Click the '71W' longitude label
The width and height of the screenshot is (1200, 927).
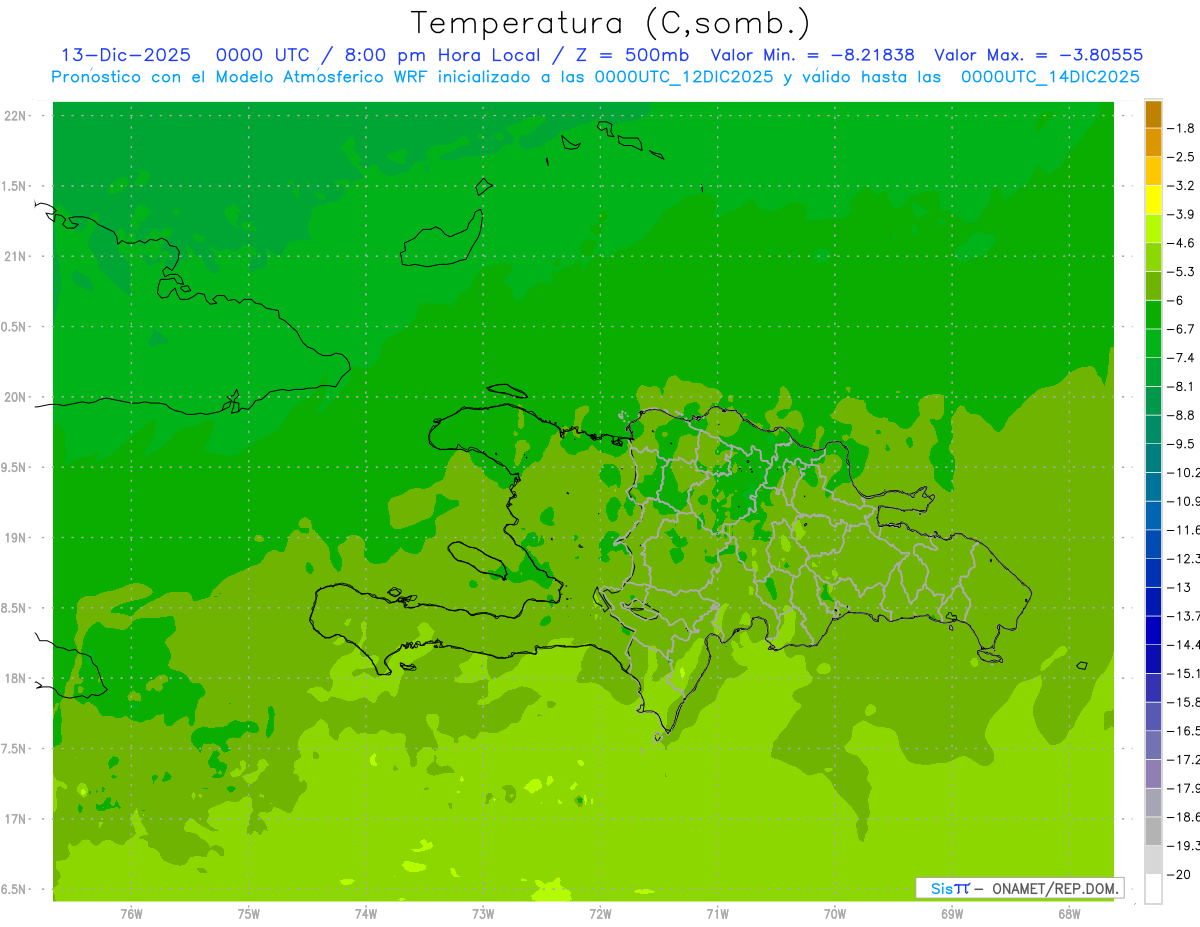717,913
